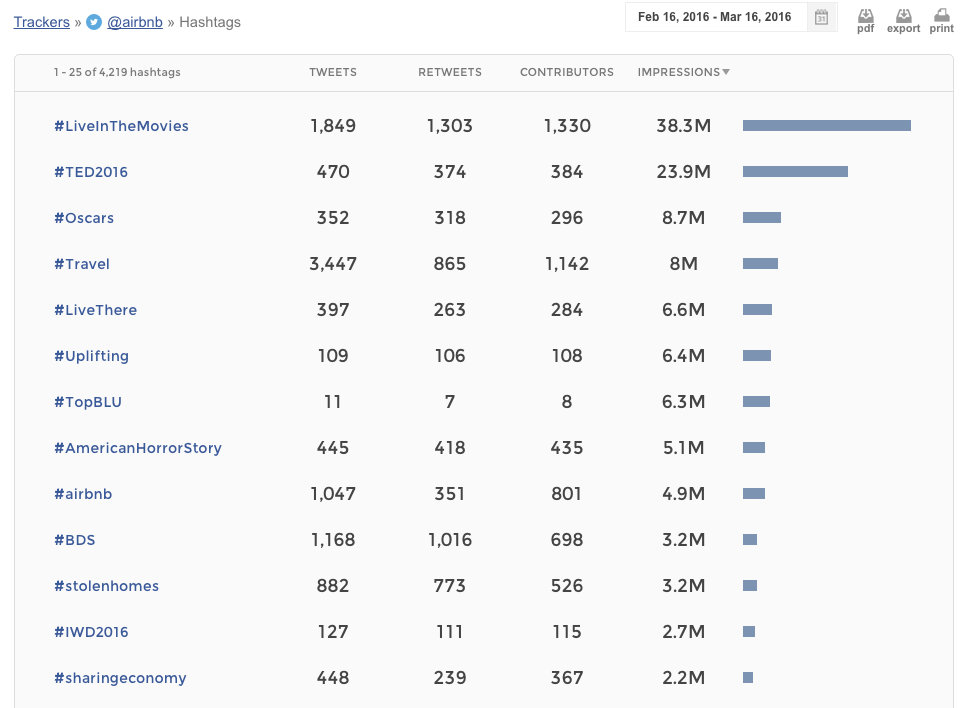Click the 2.2M impressions value
This screenshot has width=968, height=708.
tap(683, 678)
